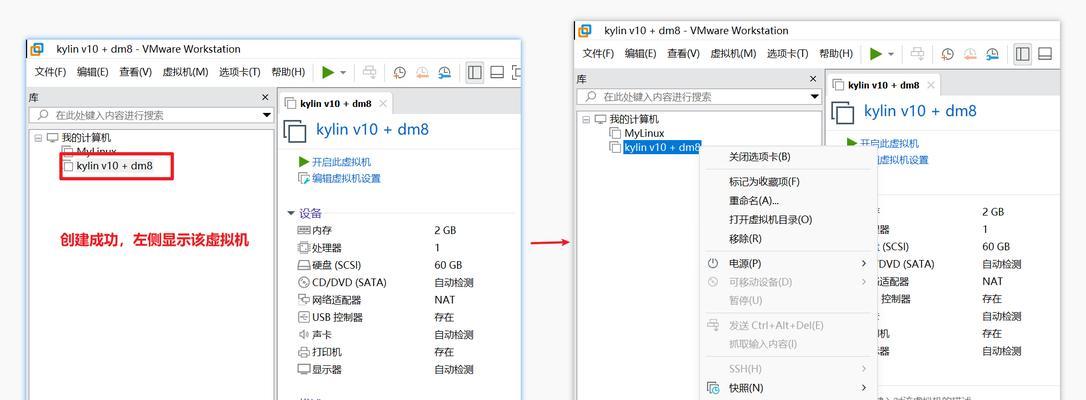
Task: Click the 60 GB value in right window
Action: point(996,246)
